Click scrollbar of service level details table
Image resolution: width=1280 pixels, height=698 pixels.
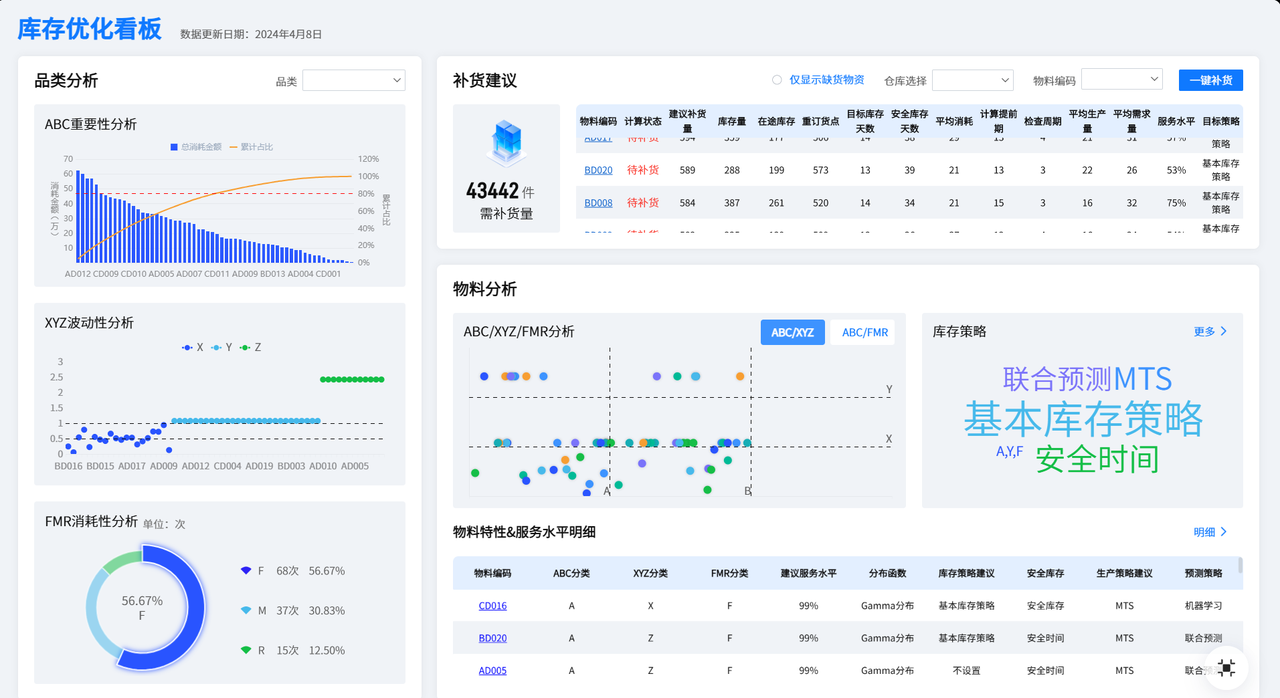click(1241, 566)
